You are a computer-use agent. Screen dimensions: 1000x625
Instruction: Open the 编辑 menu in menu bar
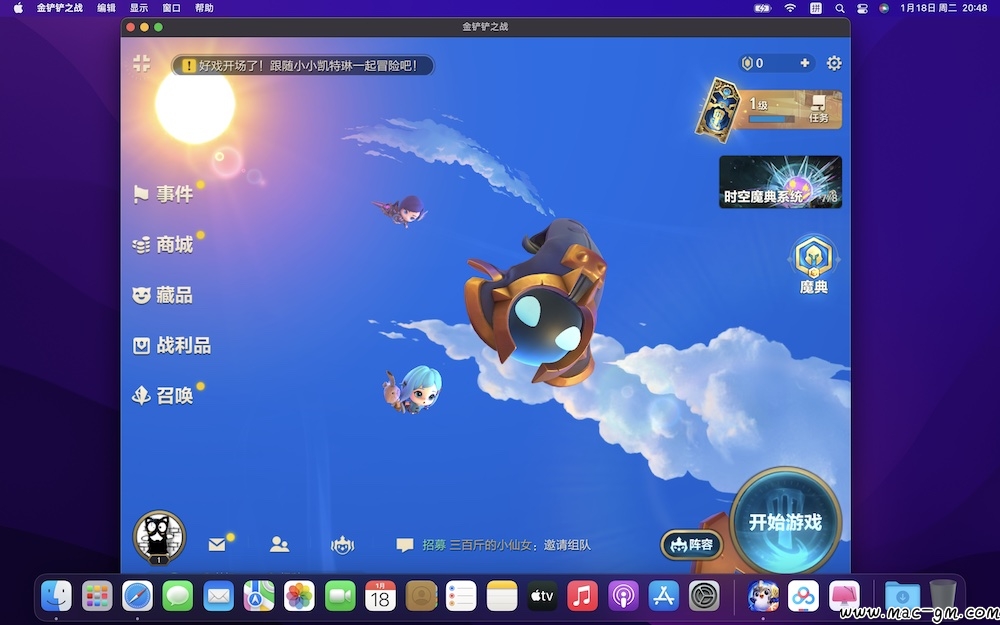tap(107, 8)
